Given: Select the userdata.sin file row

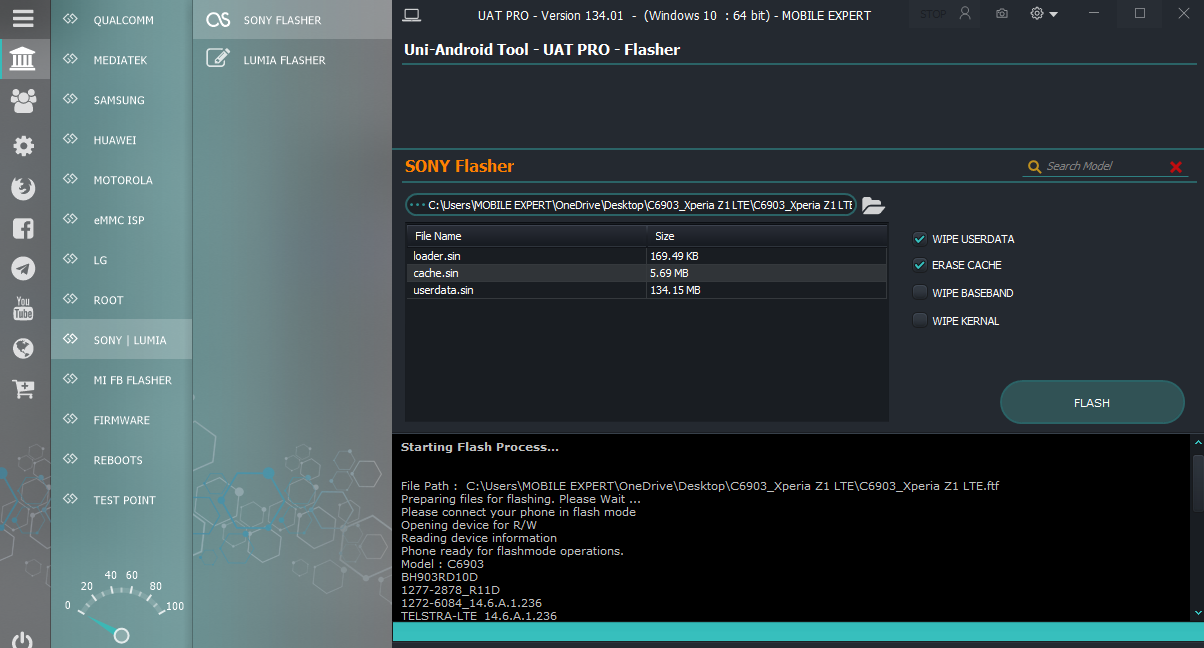Looking at the screenshot, I should [646, 290].
